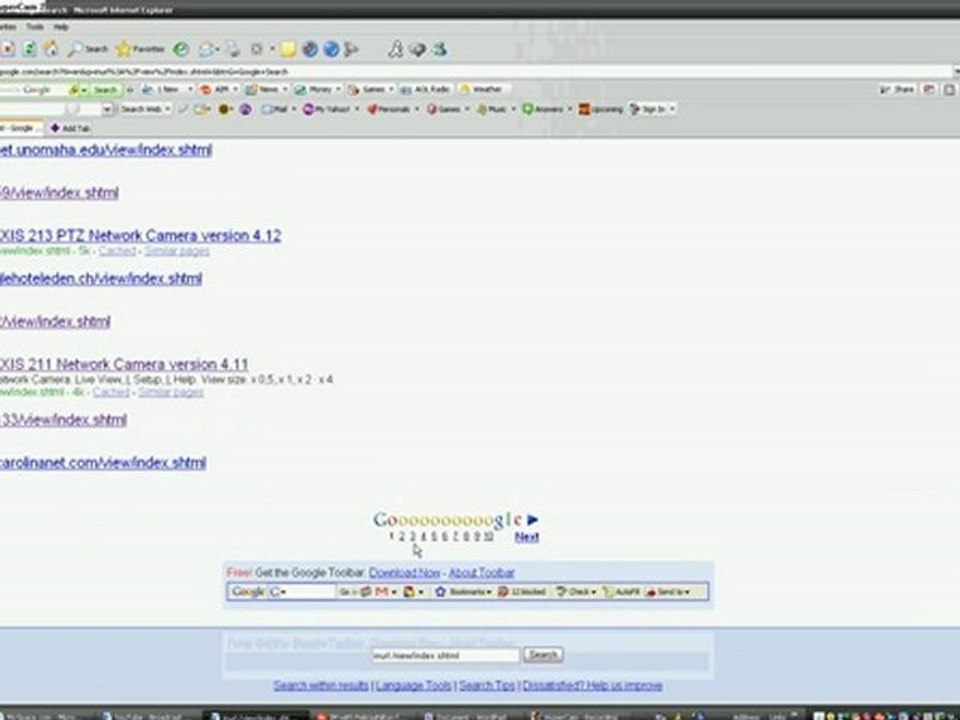
Task: Open the carolinanet.com/view/index.shtml result
Action: pyautogui.click(x=103, y=462)
